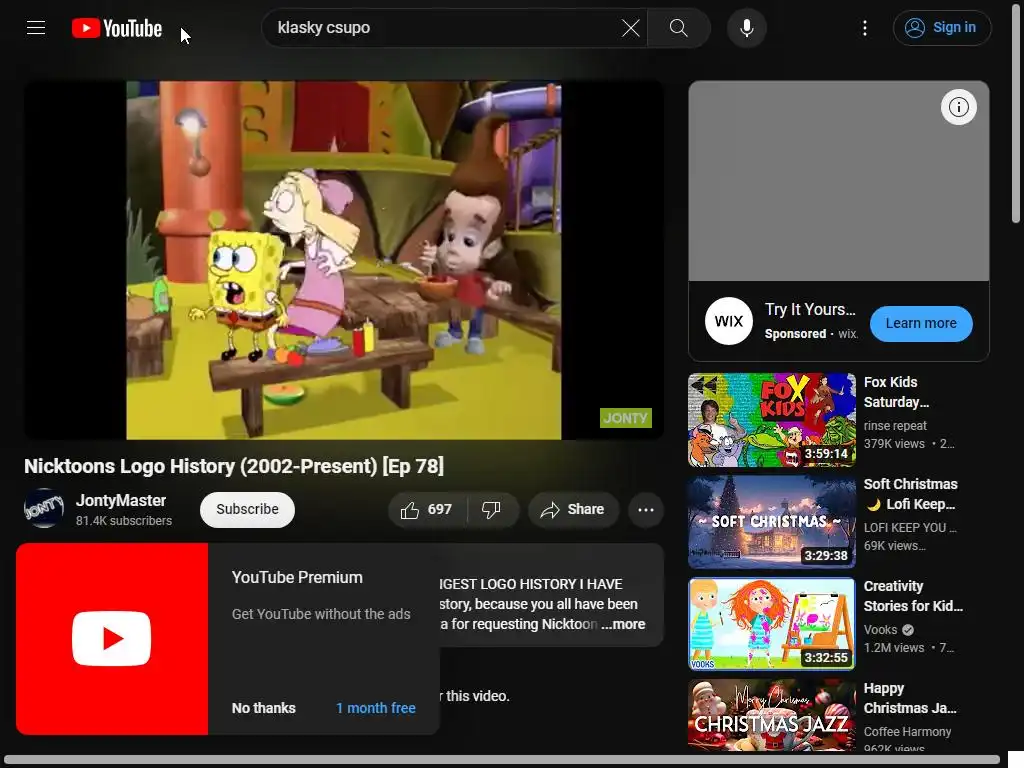
Task: Click the JONTY watermark in the player
Action: [x=626, y=418]
